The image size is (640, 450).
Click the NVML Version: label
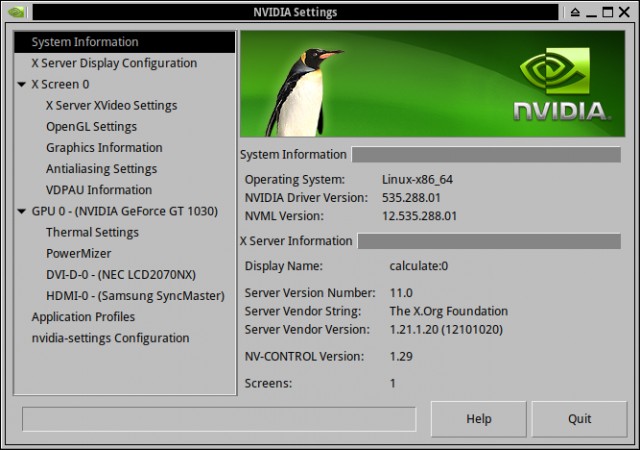(284, 216)
